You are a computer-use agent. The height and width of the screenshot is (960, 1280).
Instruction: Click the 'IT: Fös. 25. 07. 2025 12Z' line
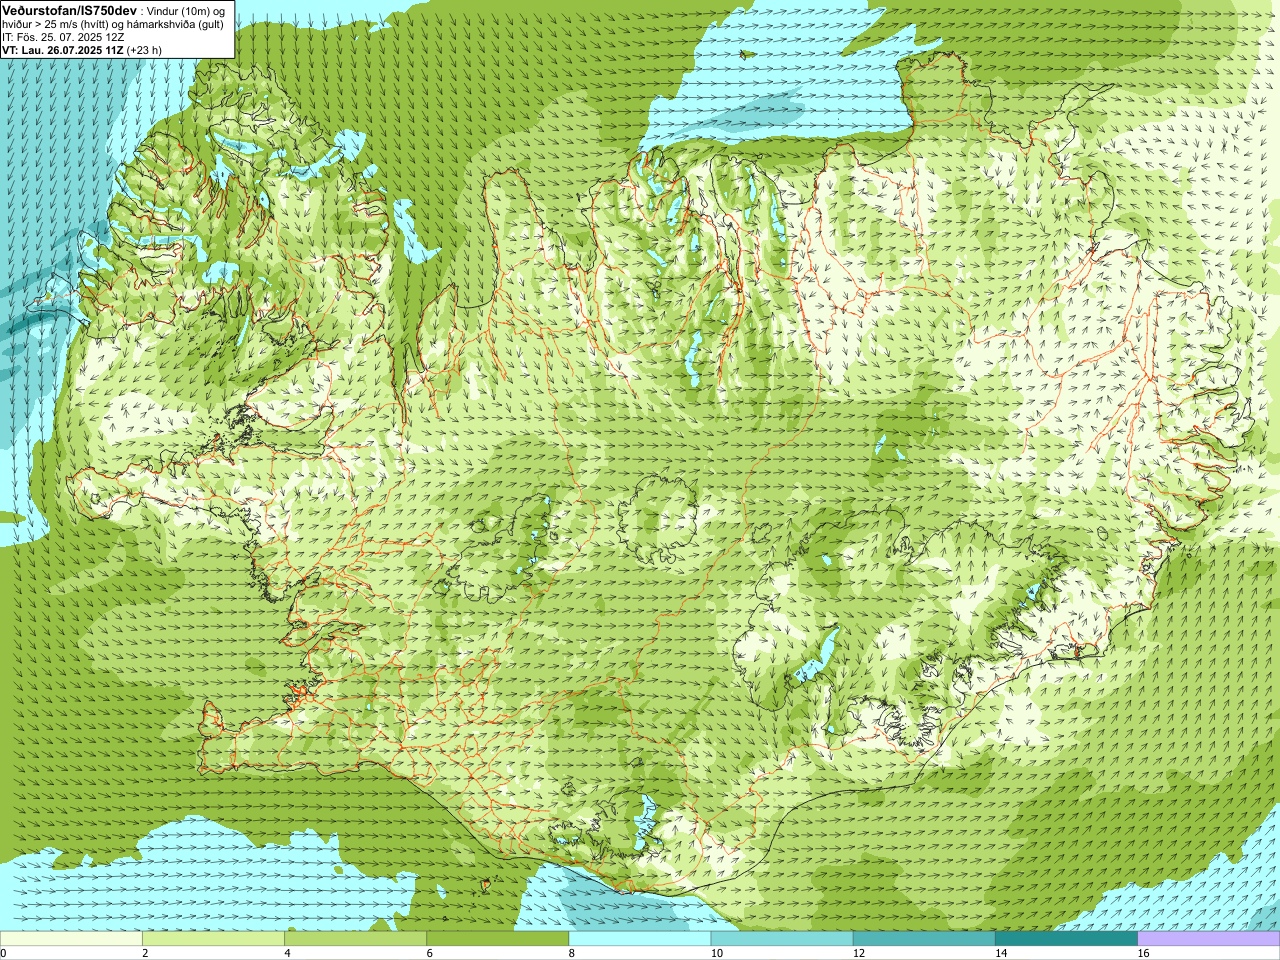click(x=63, y=37)
